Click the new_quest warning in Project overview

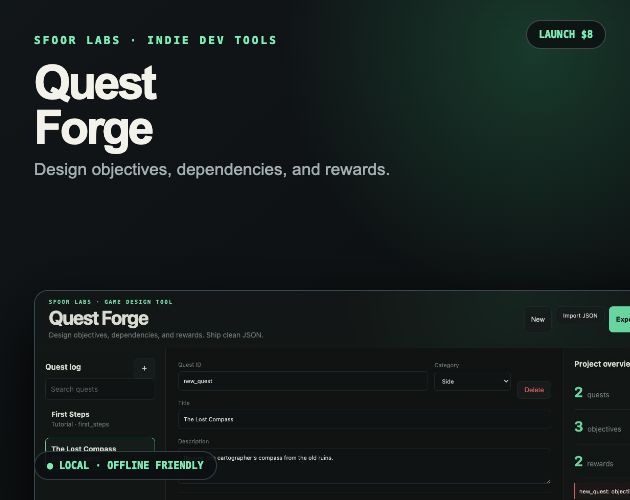pyautogui.click(x=602, y=491)
